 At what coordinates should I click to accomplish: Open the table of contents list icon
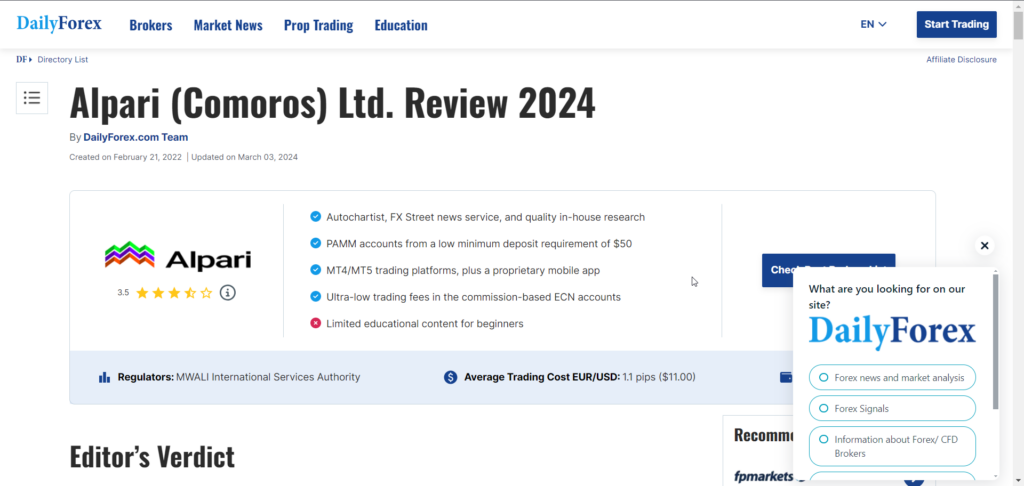(x=32, y=98)
